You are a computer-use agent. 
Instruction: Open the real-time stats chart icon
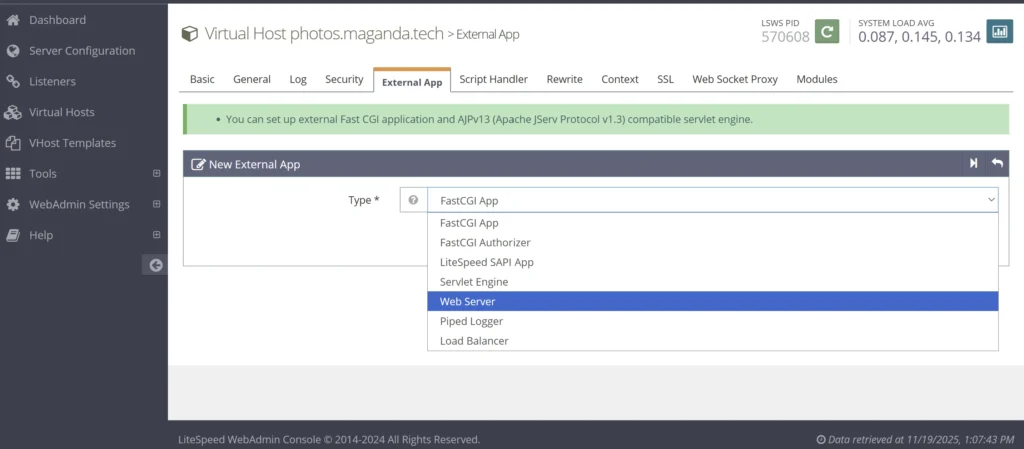(999, 32)
